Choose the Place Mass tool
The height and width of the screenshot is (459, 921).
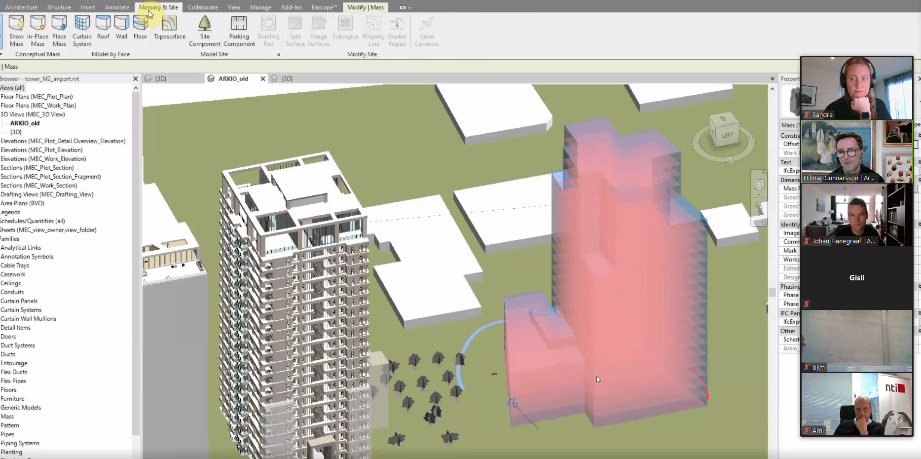pos(59,31)
